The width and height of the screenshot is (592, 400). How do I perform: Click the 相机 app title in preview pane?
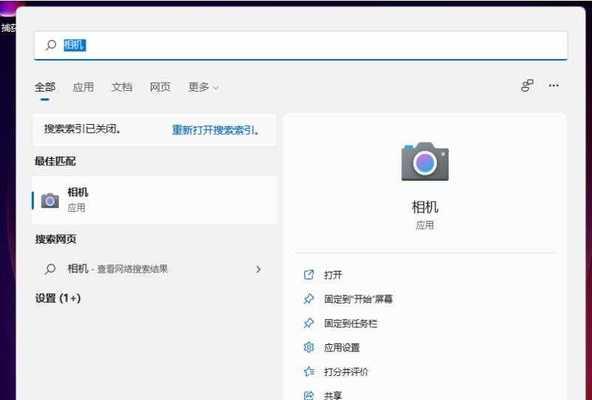click(x=425, y=207)
